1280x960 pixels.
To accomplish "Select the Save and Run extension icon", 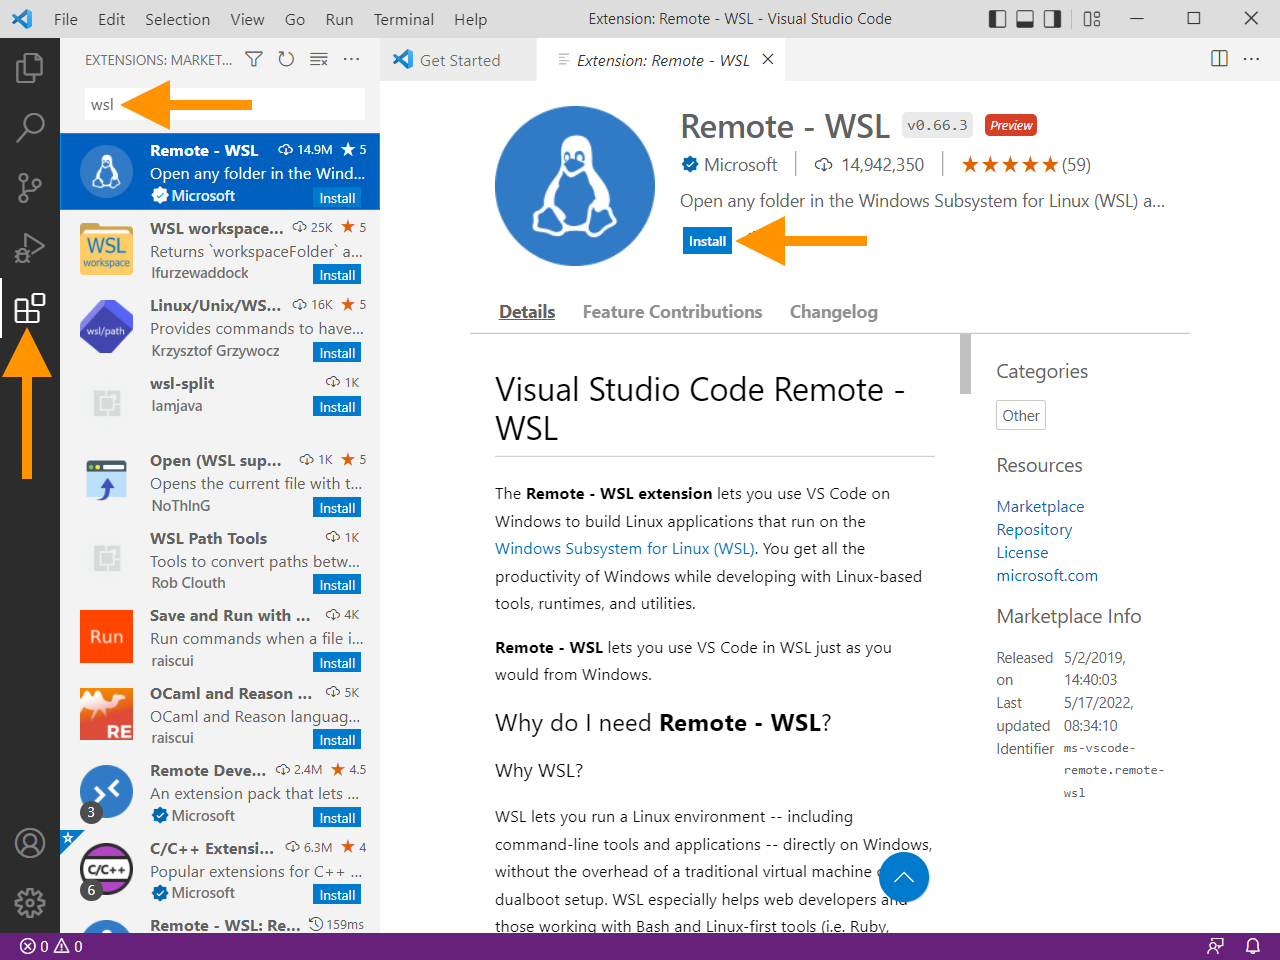I will 107,637.
